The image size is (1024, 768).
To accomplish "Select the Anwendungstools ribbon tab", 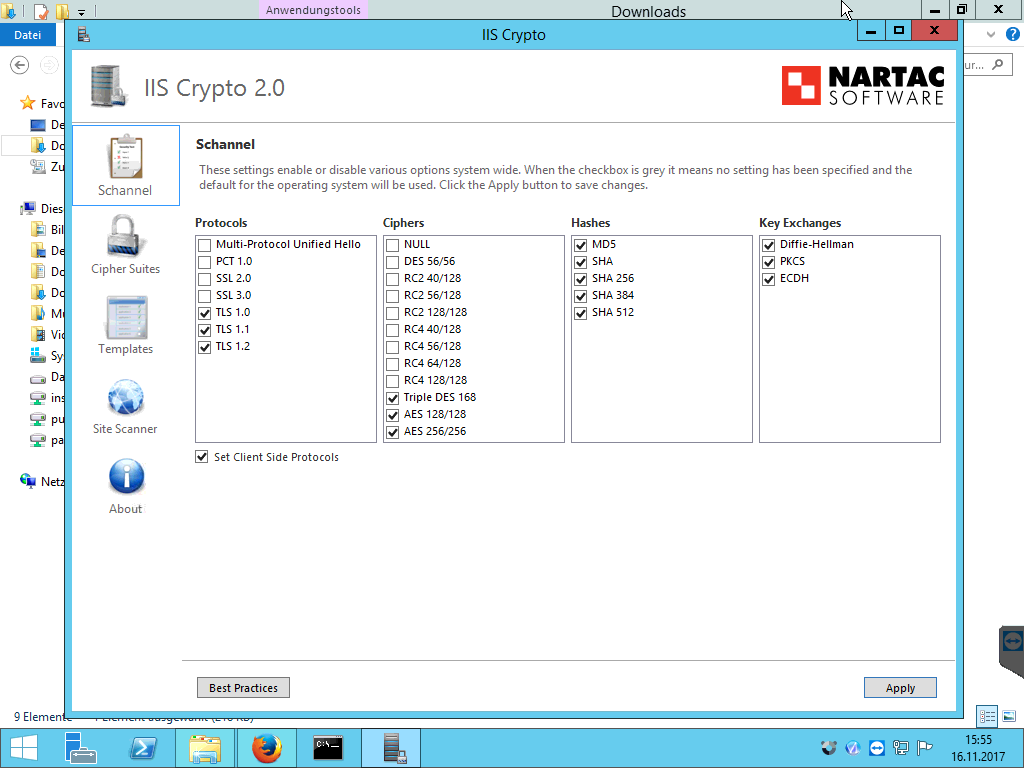I will click(x=313, y=10).
